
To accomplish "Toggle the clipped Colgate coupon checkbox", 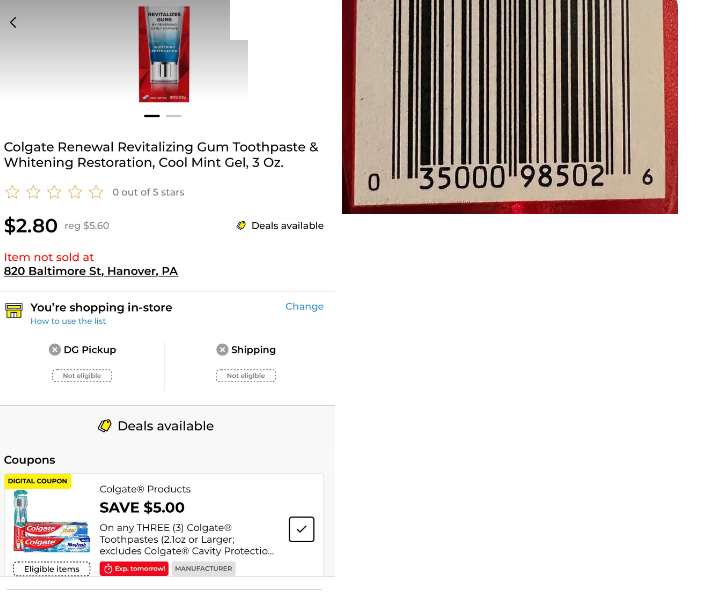I will [302, 529].
